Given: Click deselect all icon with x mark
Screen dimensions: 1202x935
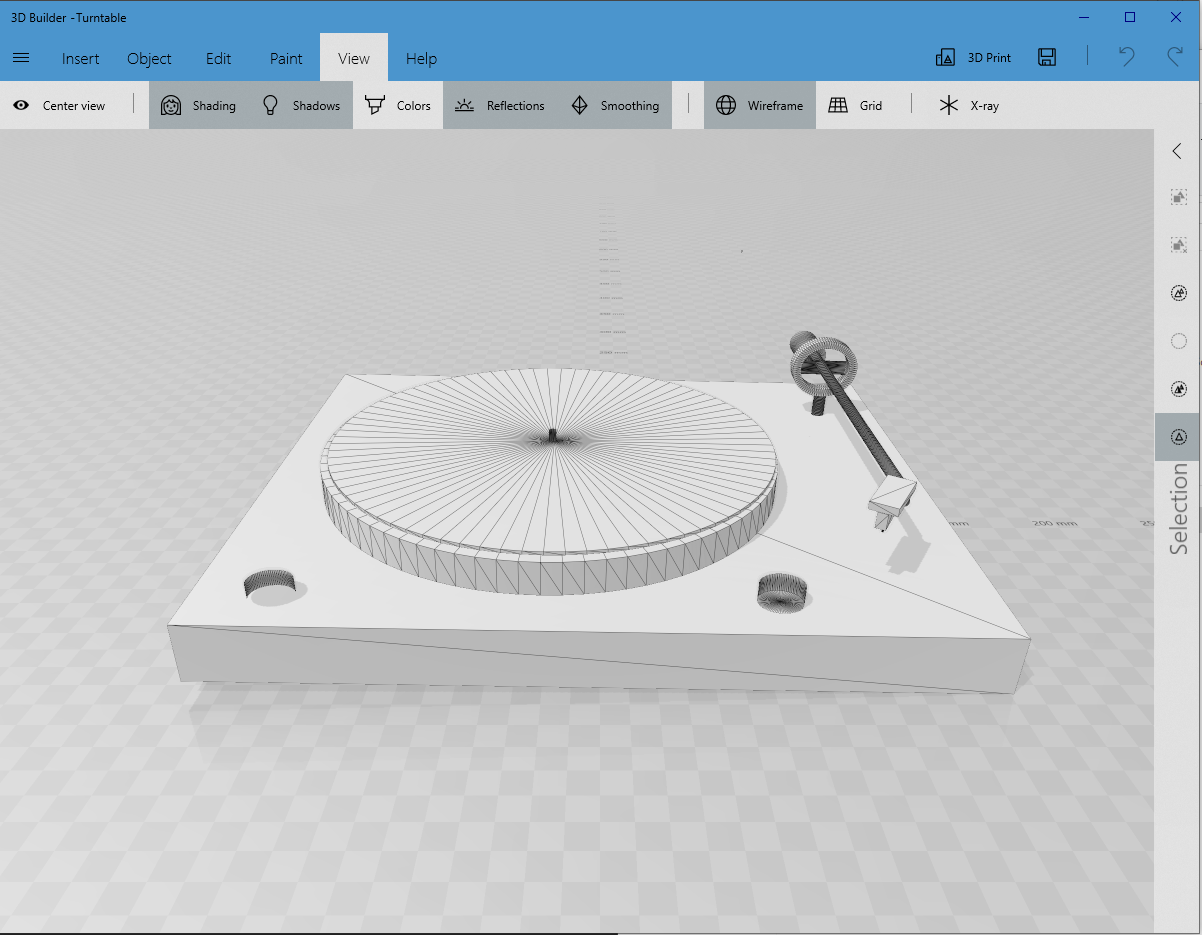Looking at the screenshot, I should (x=1179, y=245).
